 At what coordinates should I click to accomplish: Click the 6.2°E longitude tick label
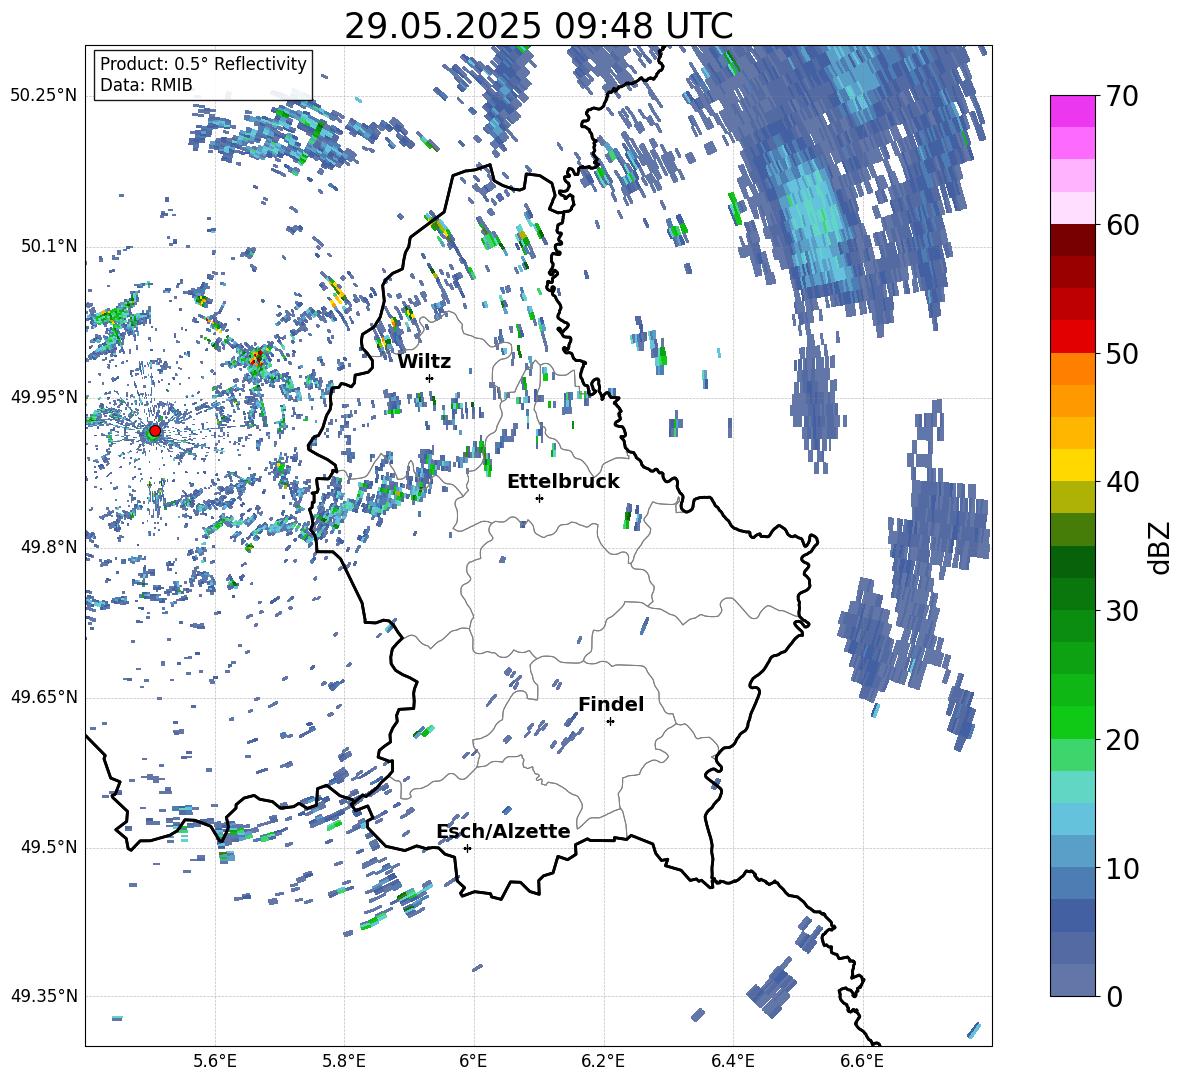(603, 1061)
